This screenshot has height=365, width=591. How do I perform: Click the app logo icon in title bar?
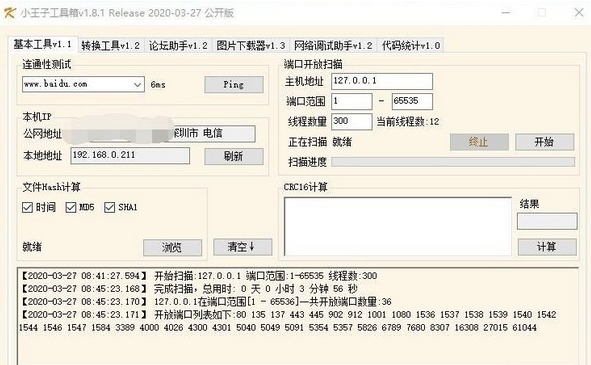9,13
